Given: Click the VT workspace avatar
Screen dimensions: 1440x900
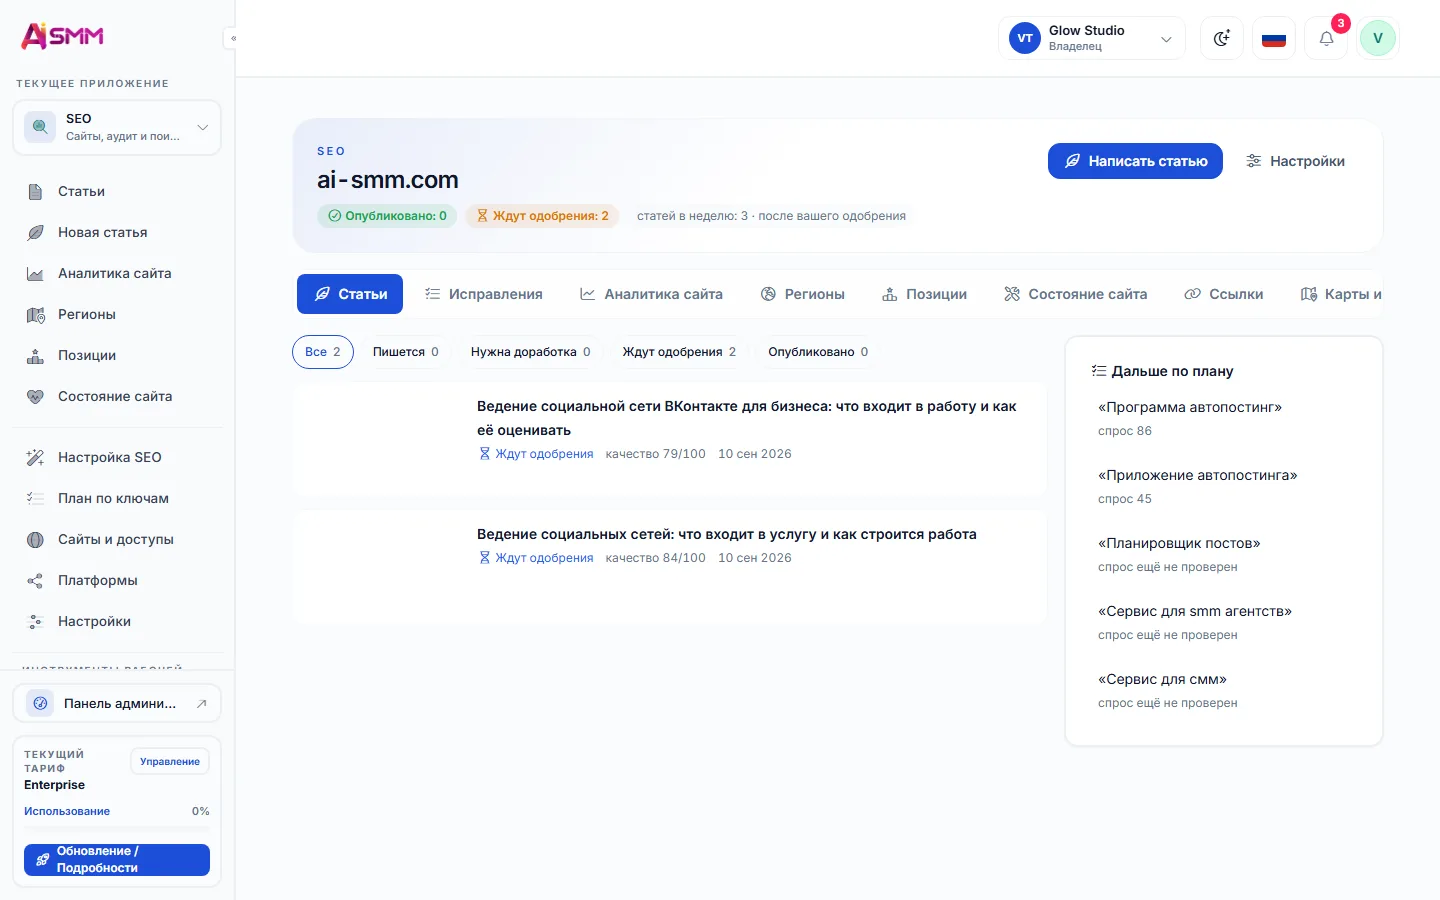Looking at the screenshot, I should 1025,38.
